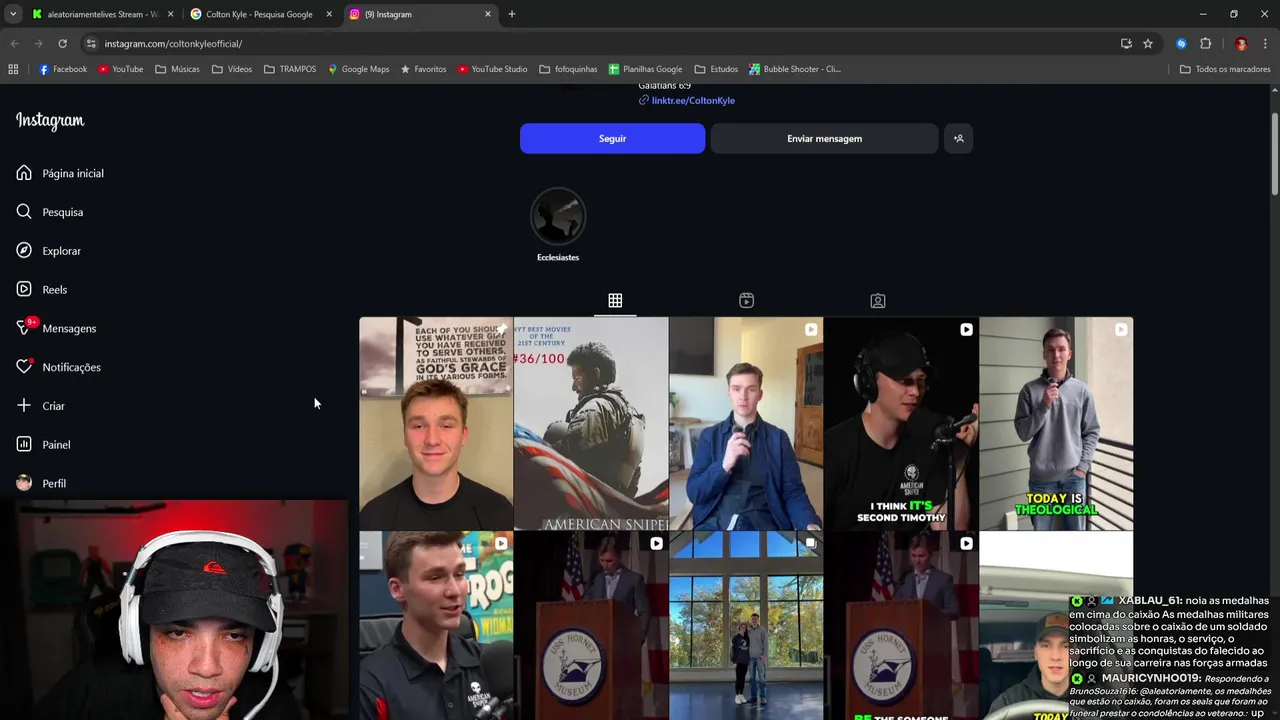Viewport: 1280px width, 720px height.
Task: Open the apps grid in bookmarks bar
Action: pyautogui.click(x=13, y=69)
